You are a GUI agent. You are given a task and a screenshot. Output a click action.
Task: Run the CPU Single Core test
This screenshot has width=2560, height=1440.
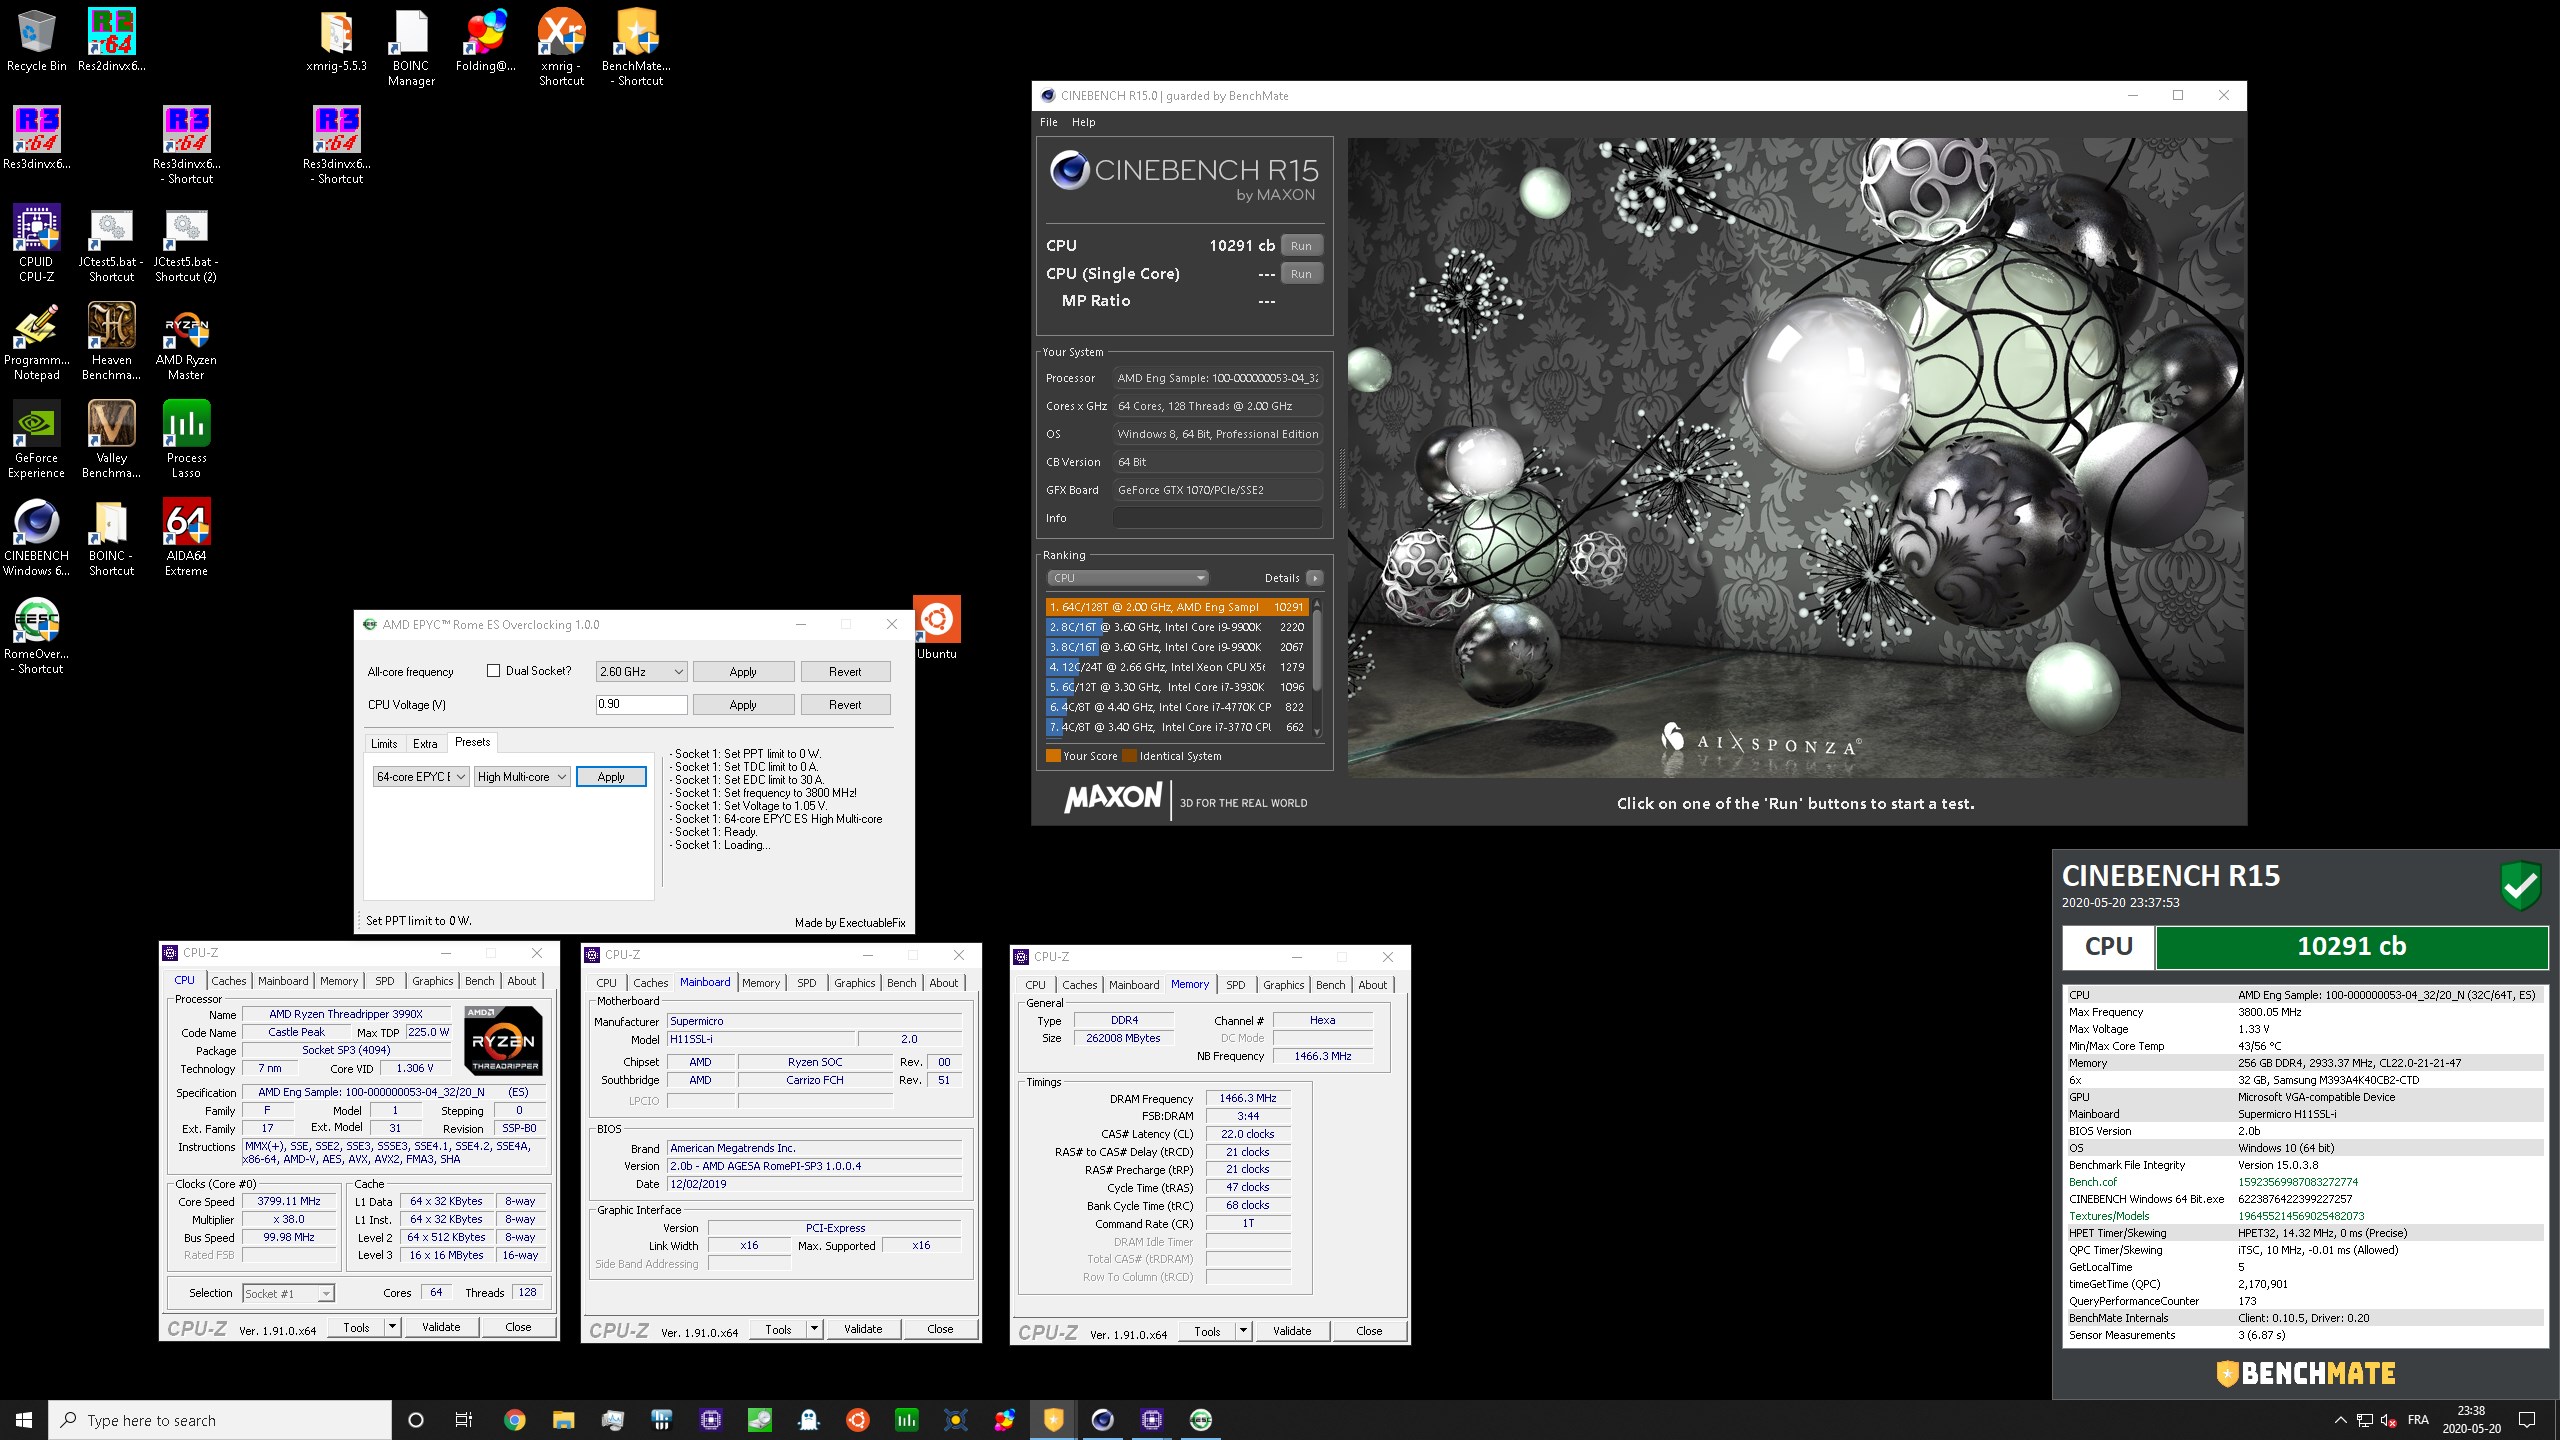pyautogui.click(x=1301, y=274)
